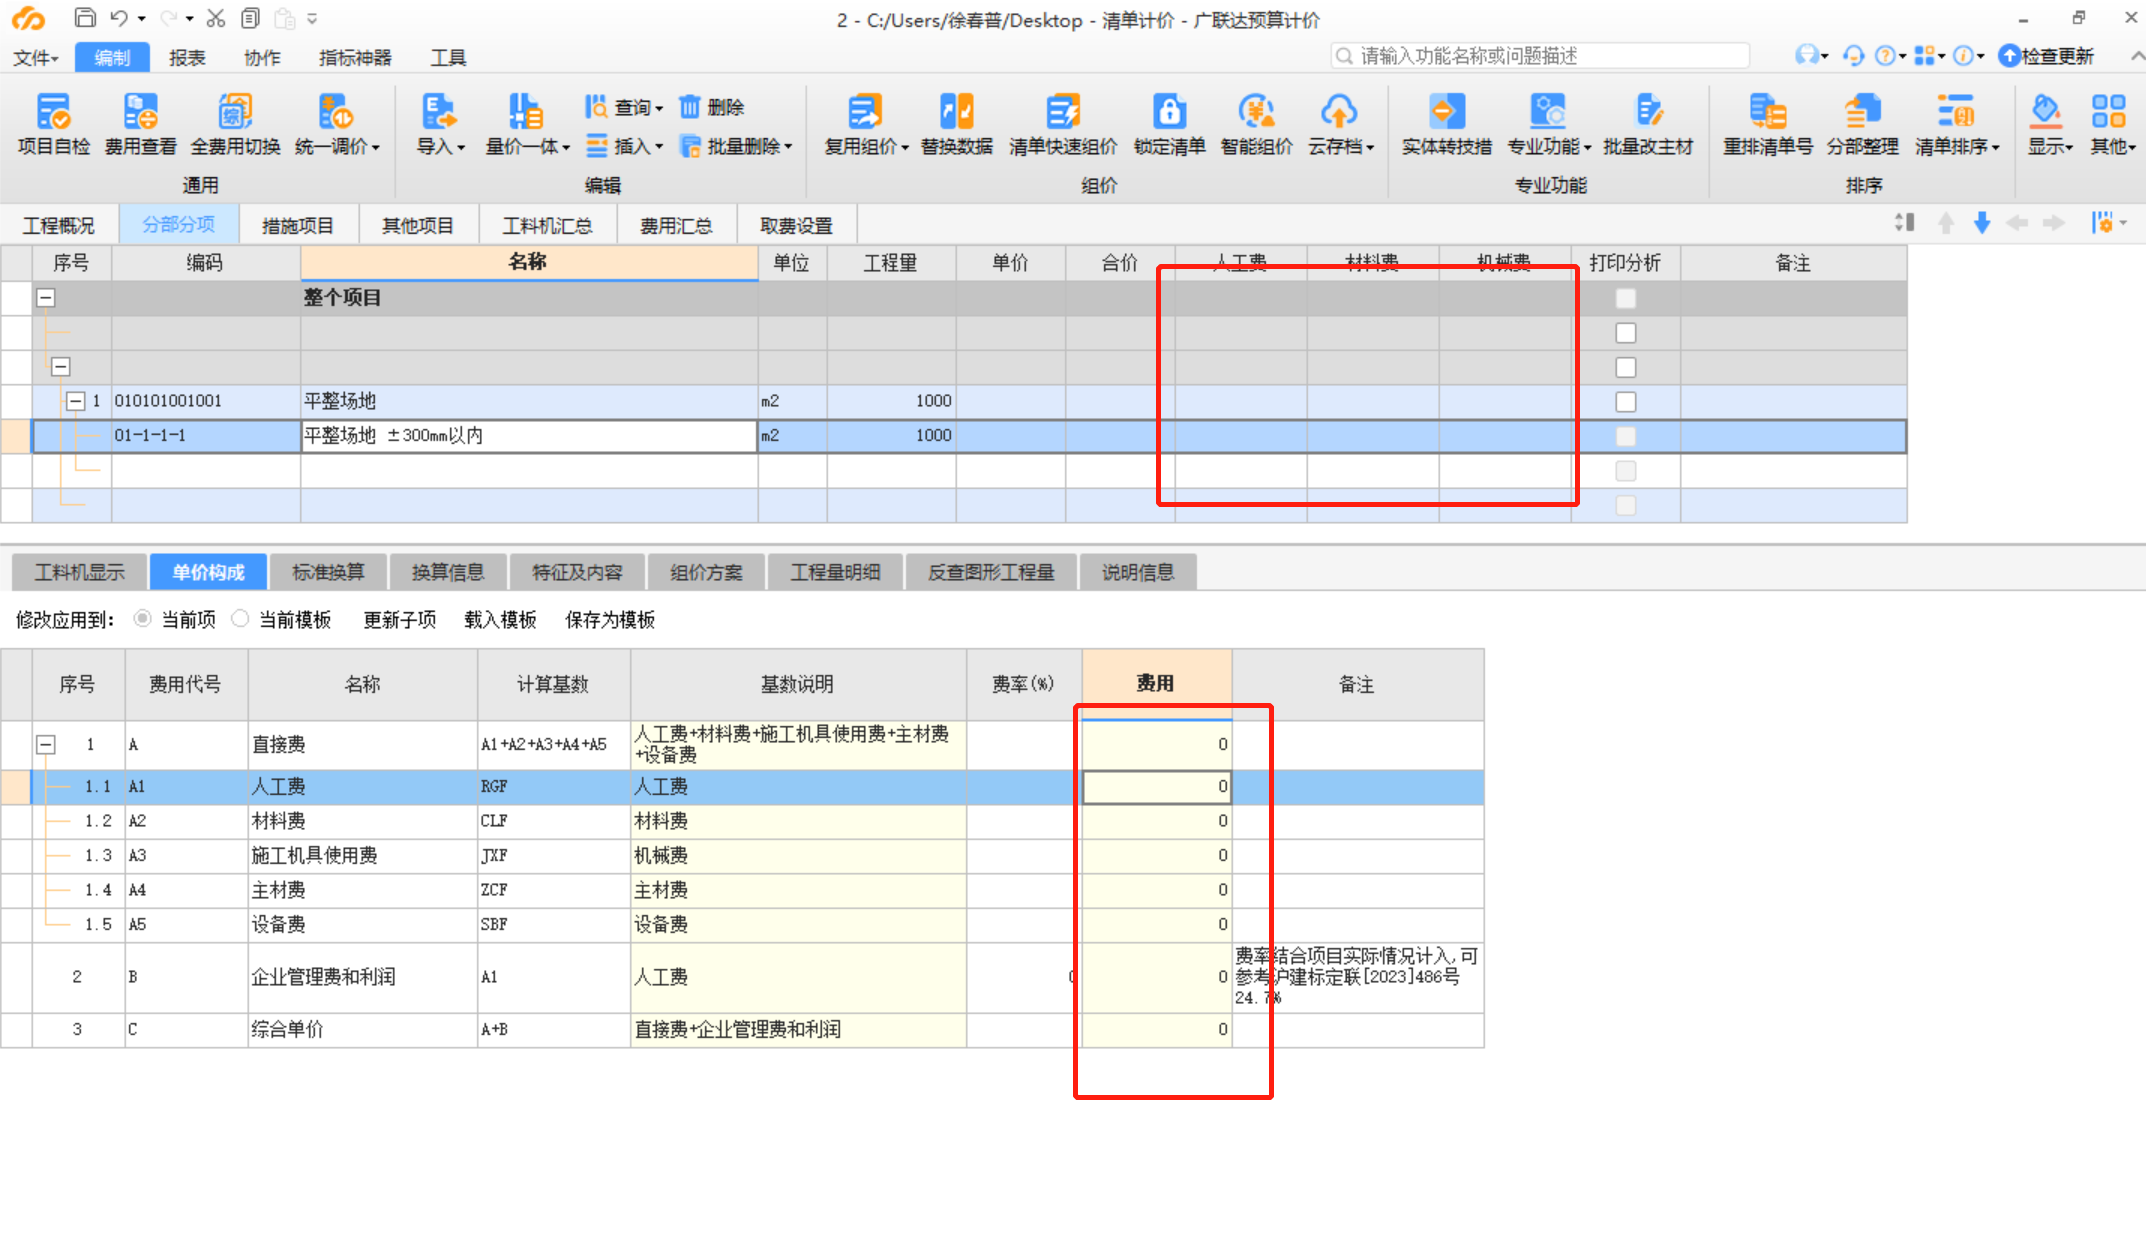2146x1256 pixels.
Task: Switch to the 指标神器 ribbon tab
Action: [355, 58]
